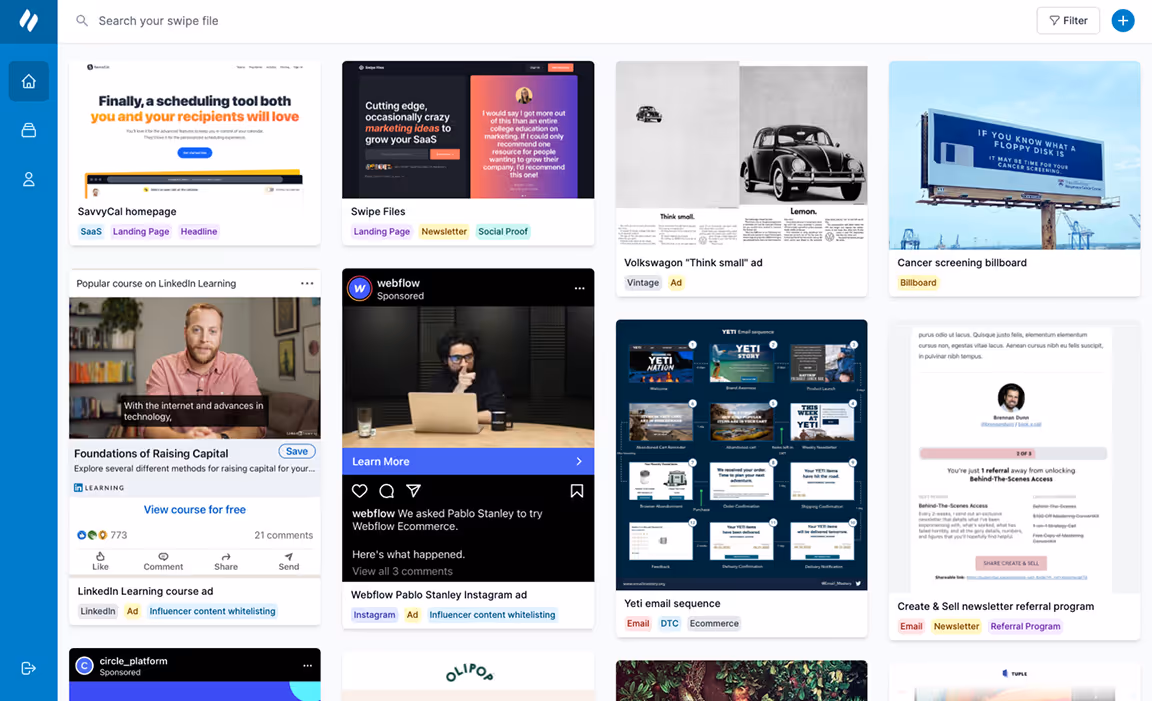Click the circle_platform avatar icon
1152x701 pixels.
click(x=84, y=666)
